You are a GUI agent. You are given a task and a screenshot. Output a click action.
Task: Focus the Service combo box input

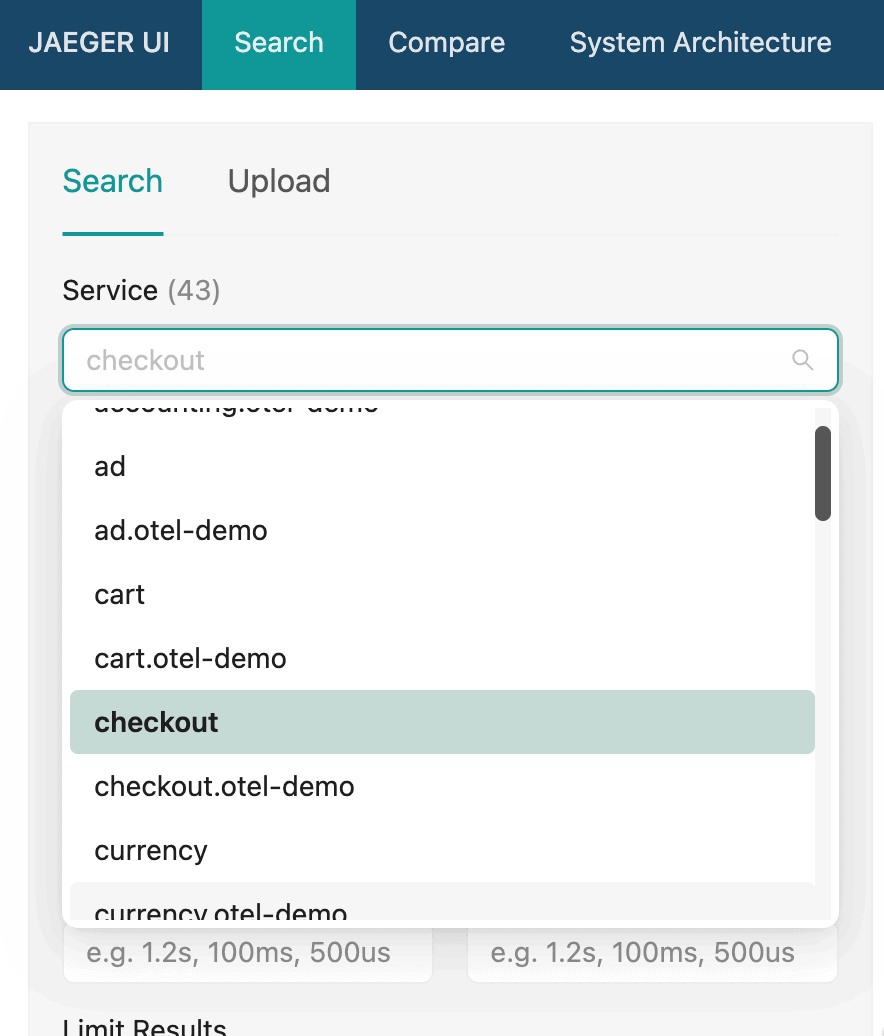pyautogui.click(x=451, y=360)
